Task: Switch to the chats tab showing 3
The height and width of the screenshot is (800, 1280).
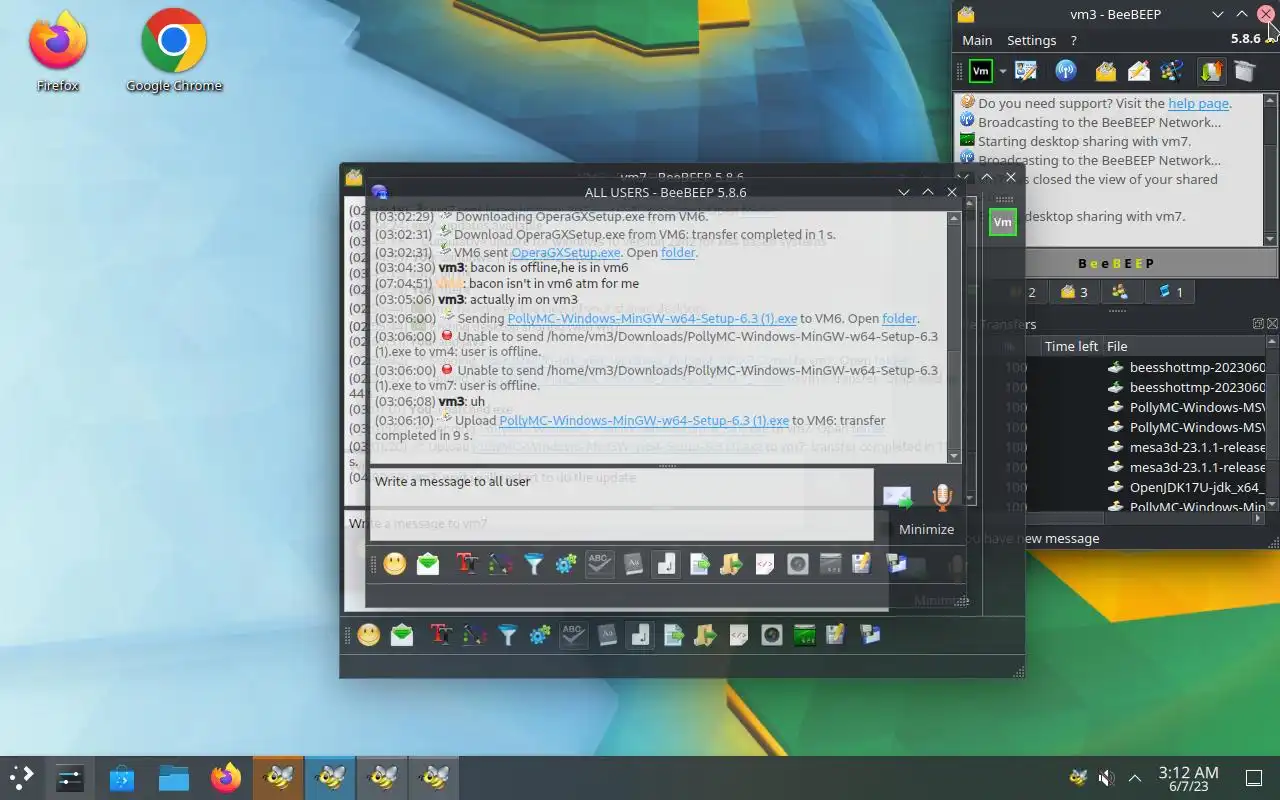Action: click(1074, 292)
